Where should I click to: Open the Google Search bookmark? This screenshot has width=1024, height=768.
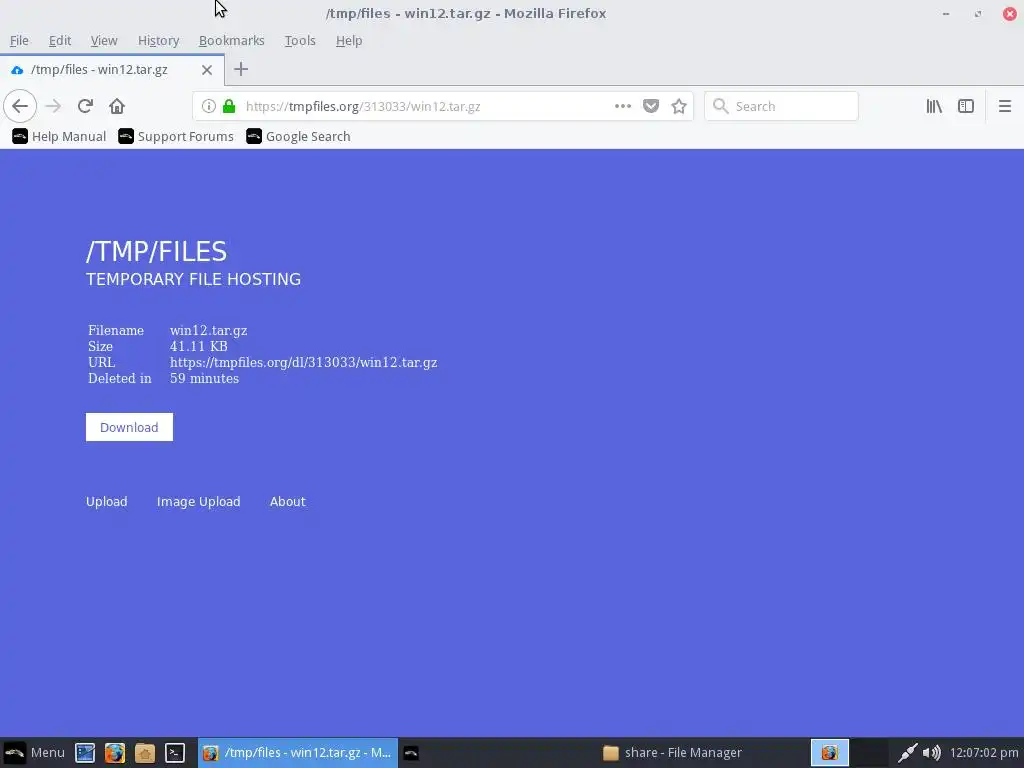[x=298, y=136]
